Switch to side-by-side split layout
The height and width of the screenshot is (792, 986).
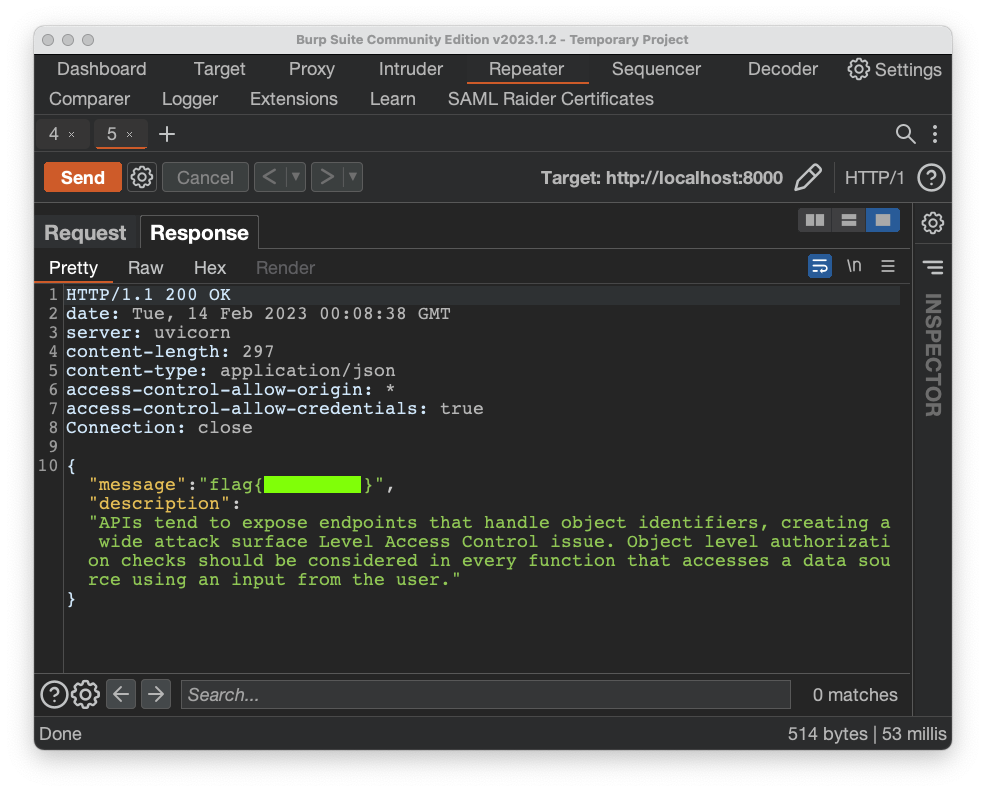tap(815, 220)
